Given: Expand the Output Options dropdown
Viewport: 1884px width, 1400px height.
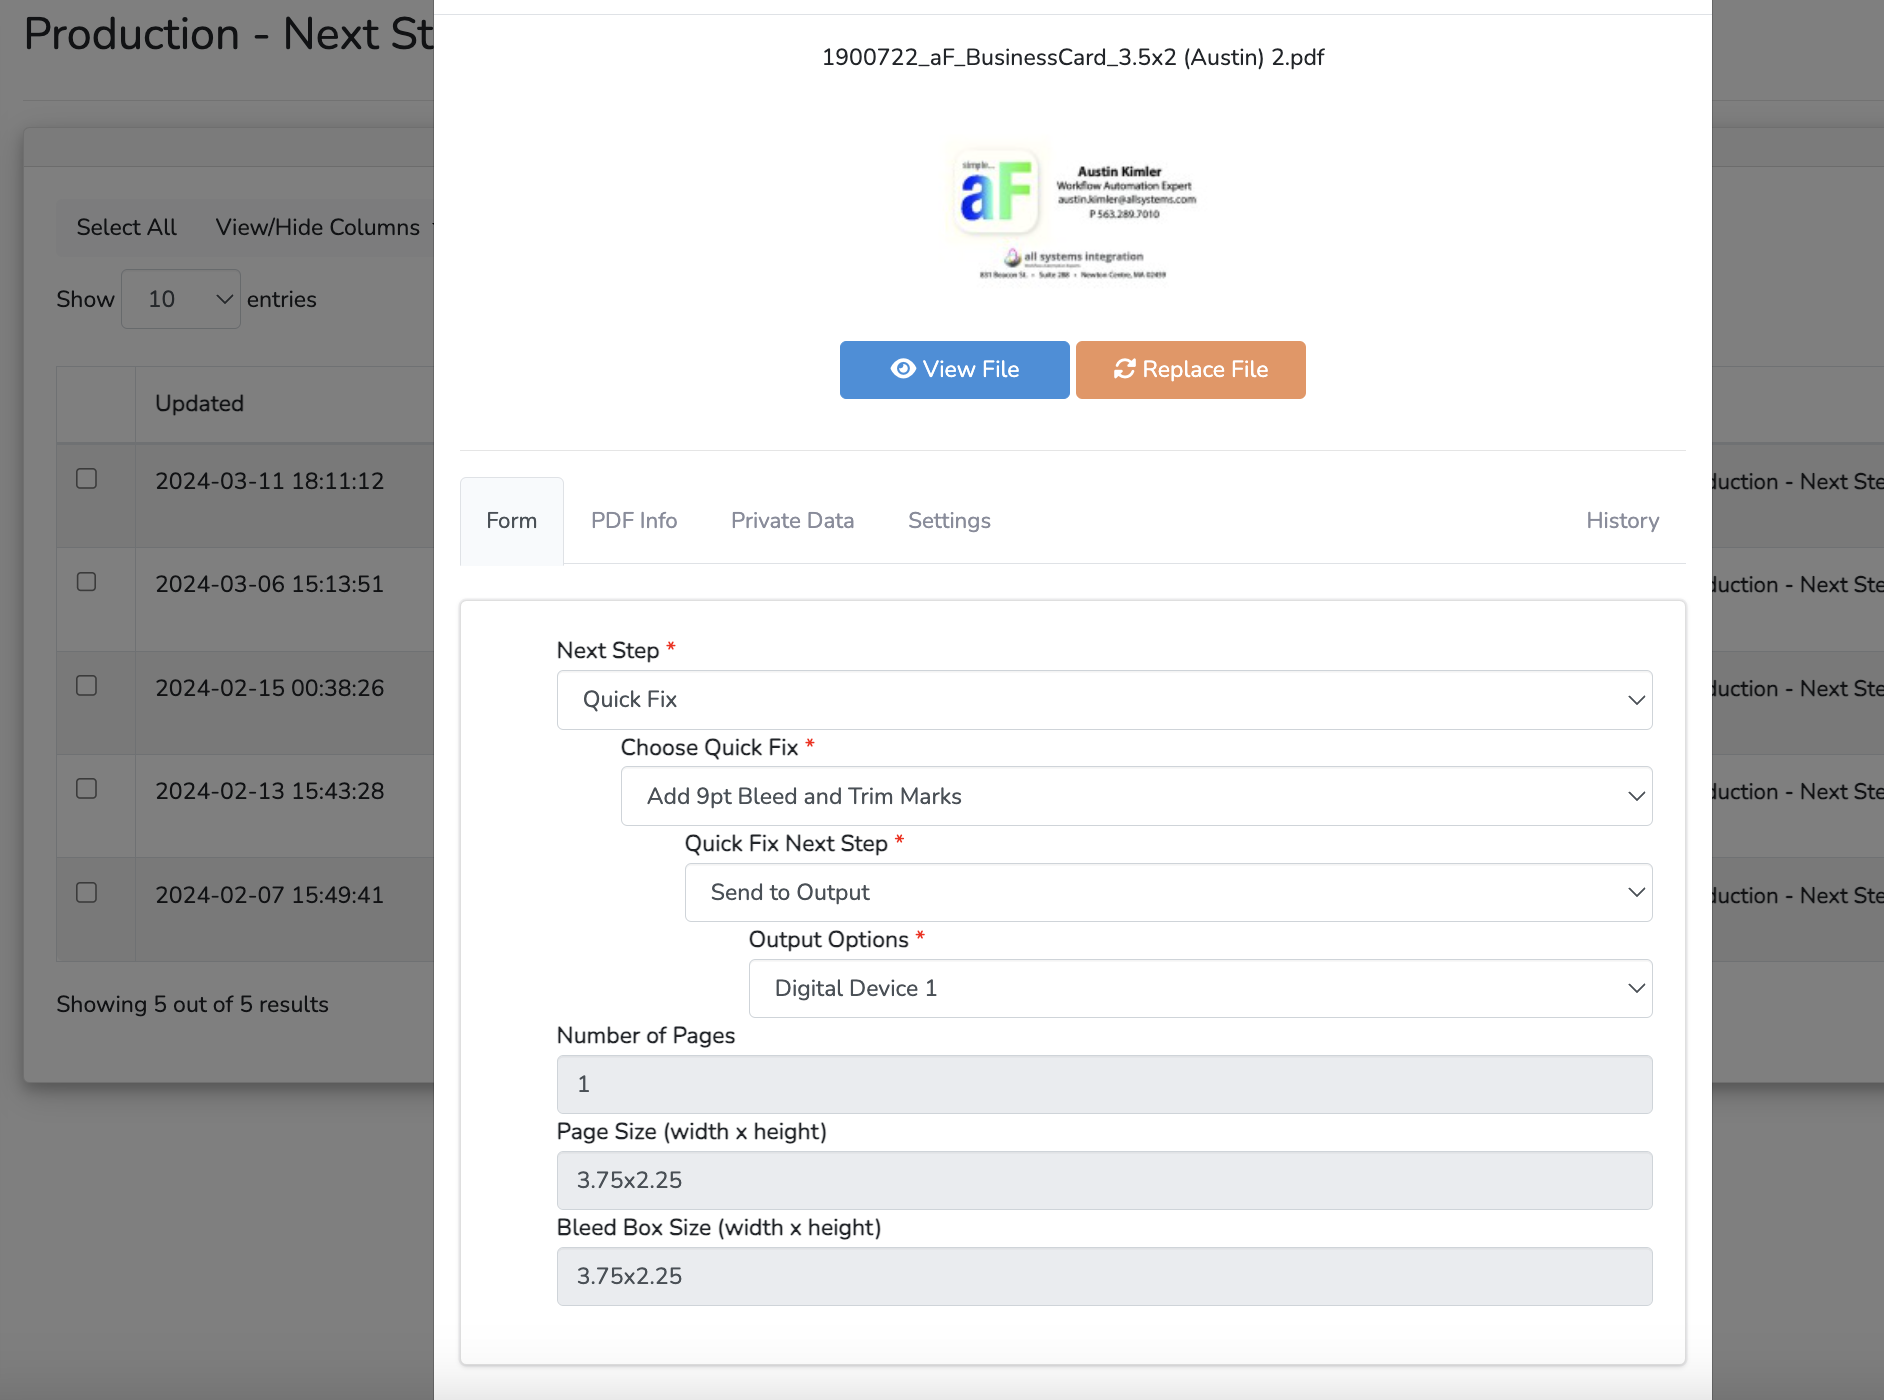Looking at the screenshot, I should point(1200,988).
